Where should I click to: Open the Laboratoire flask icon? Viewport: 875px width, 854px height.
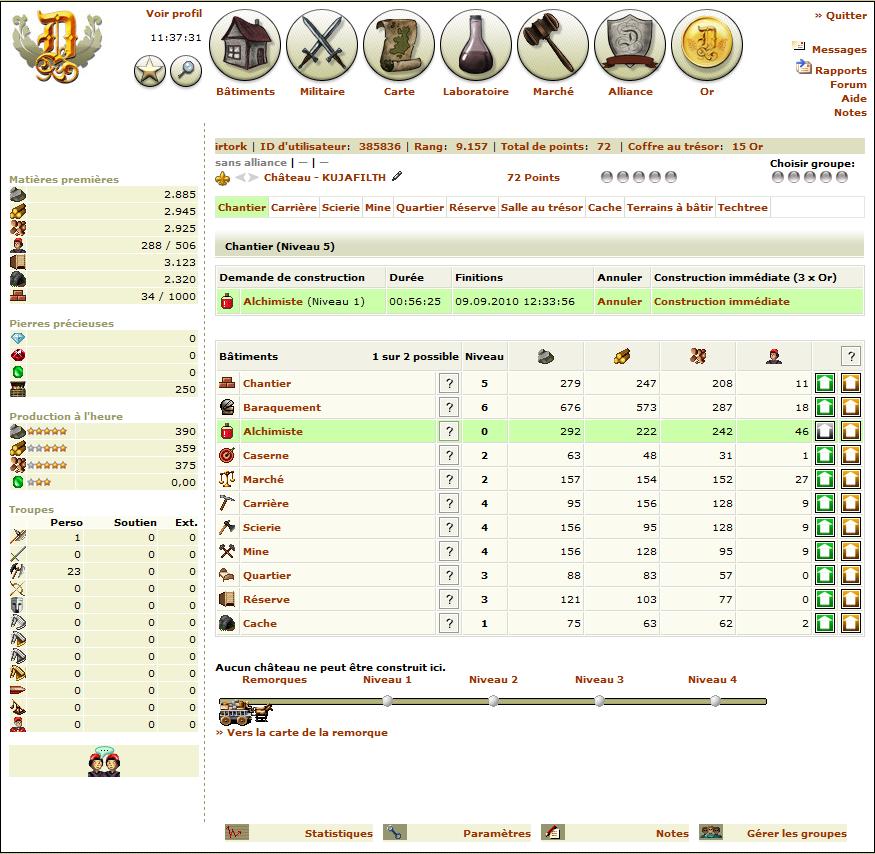[x=476, y=45]
